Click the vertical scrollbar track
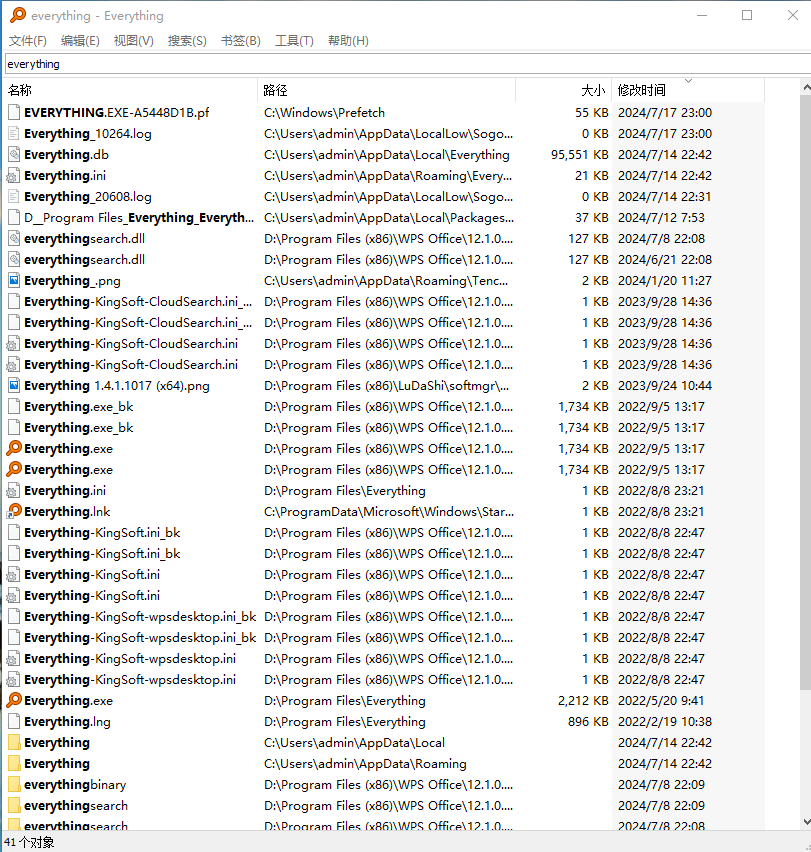 click(x=805, y=750)
